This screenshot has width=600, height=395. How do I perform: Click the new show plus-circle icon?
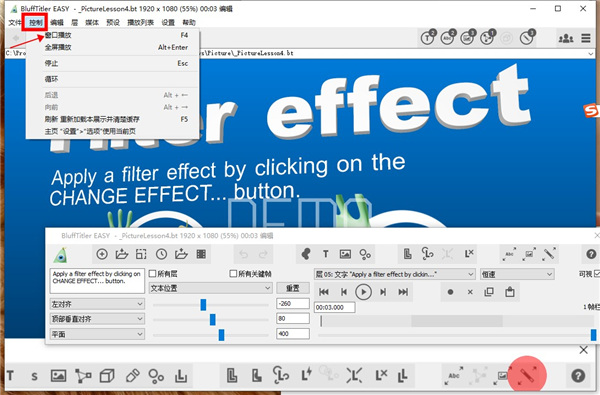coord(102,254)
